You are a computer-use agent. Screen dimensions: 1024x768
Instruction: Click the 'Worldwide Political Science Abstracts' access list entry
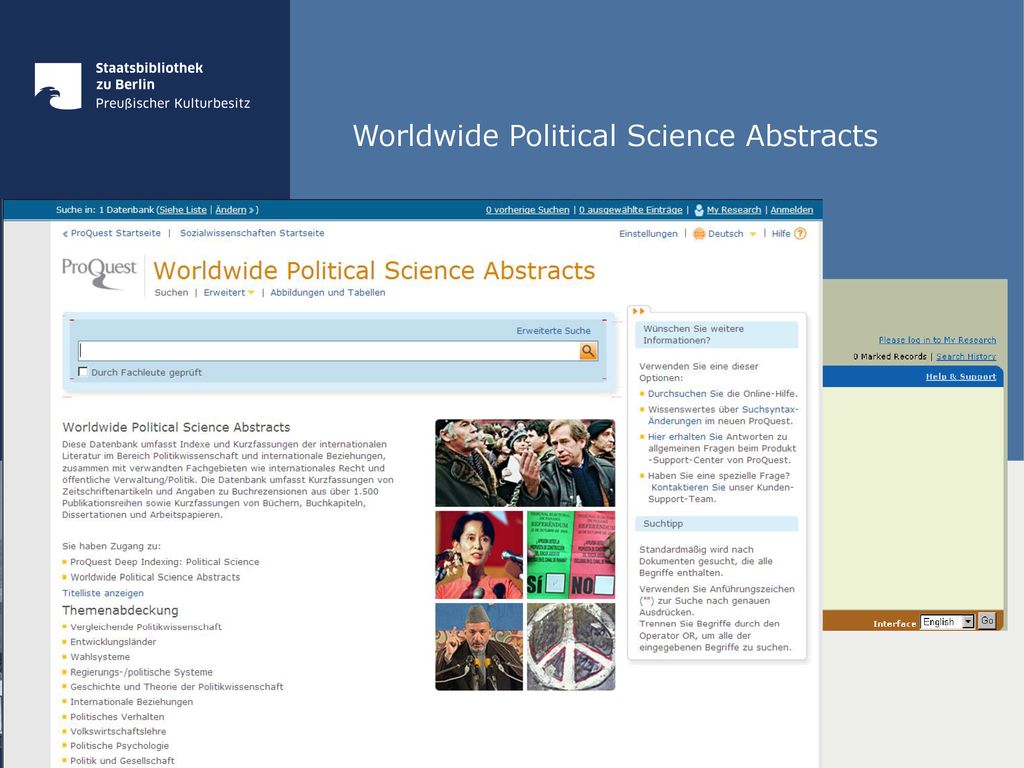pos(155,577)
